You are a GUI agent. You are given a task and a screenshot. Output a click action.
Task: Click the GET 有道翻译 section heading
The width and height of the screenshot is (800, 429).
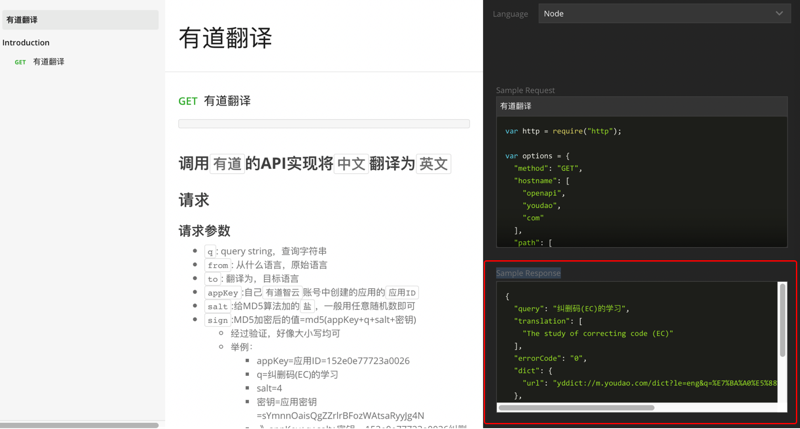pyautogui.click(x=214, y=101)
